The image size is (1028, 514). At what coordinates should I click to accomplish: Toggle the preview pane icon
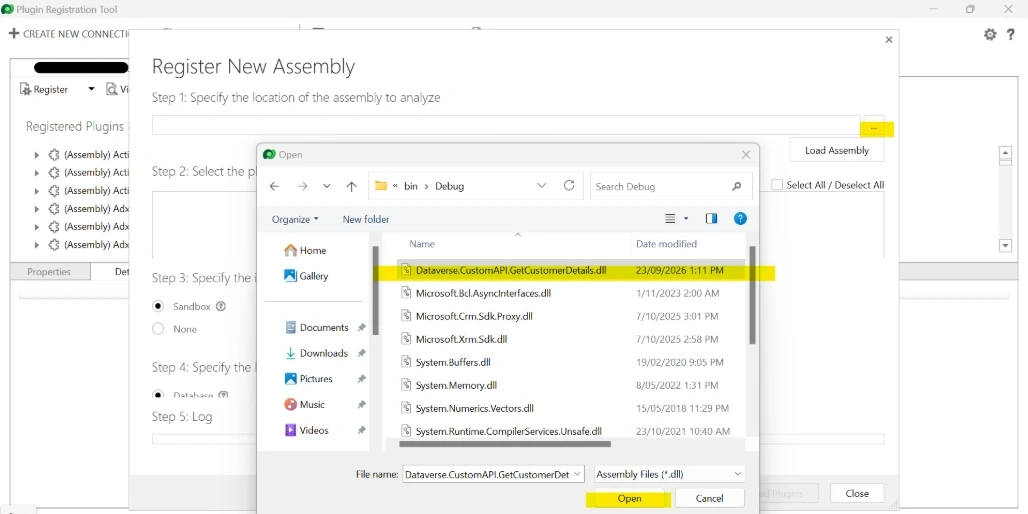[x=711, y=219]
